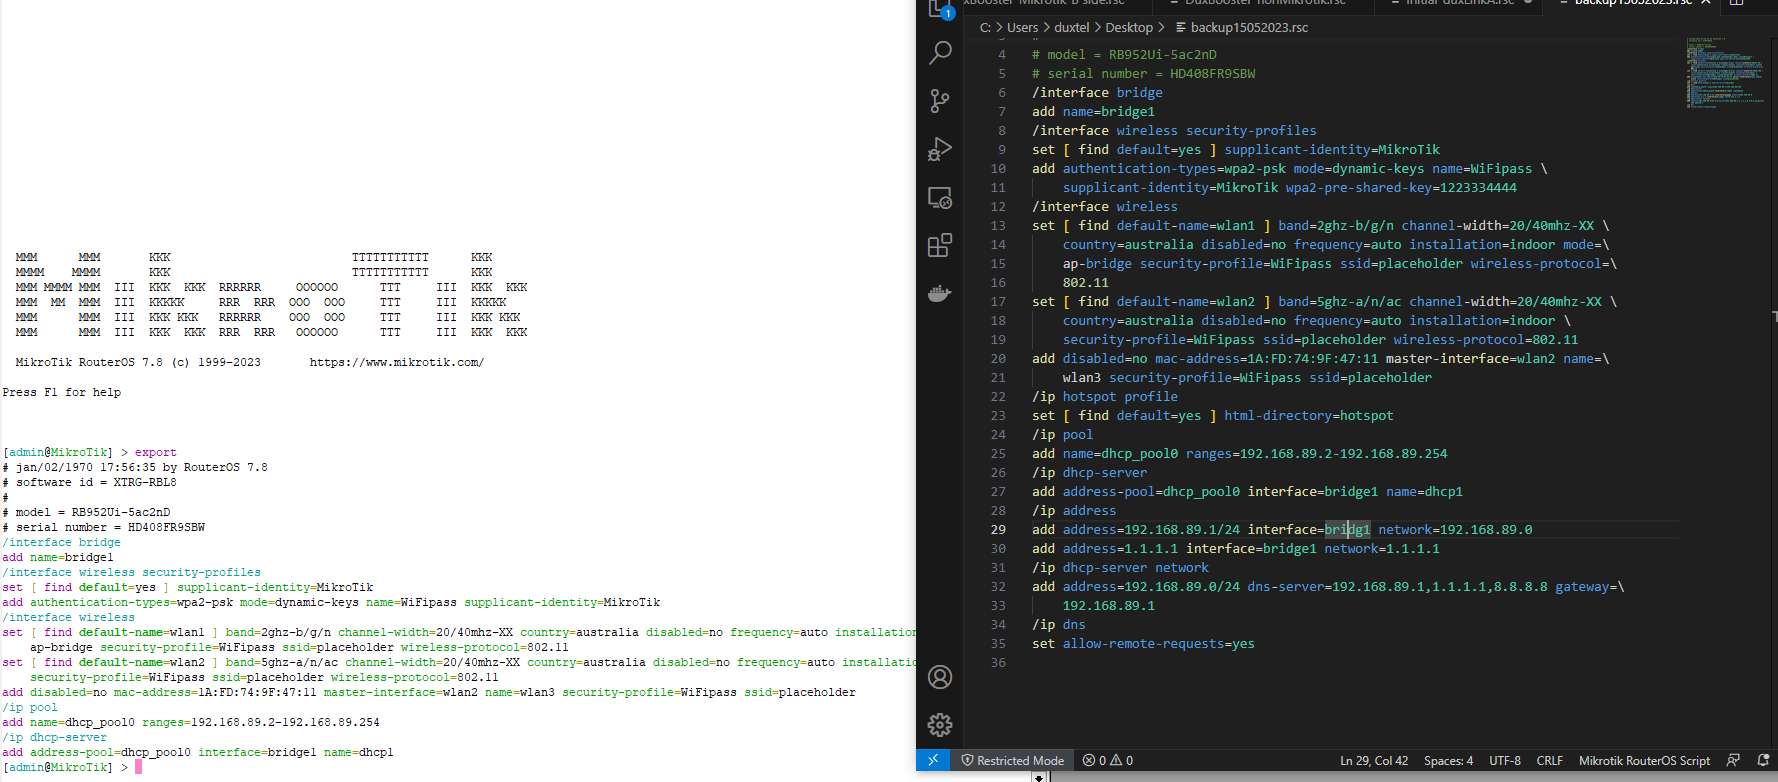The image size is (1778, 782).
Task: Click scroll-down arrow below terminal window
Action: click(1039, 777)
